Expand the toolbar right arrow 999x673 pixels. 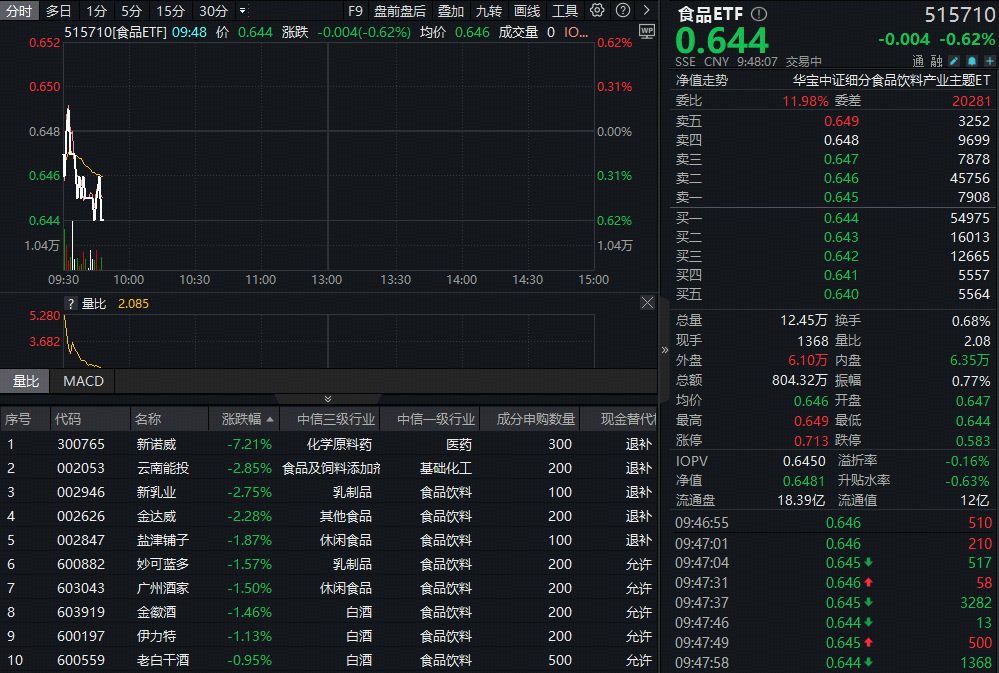coord(645,11)
